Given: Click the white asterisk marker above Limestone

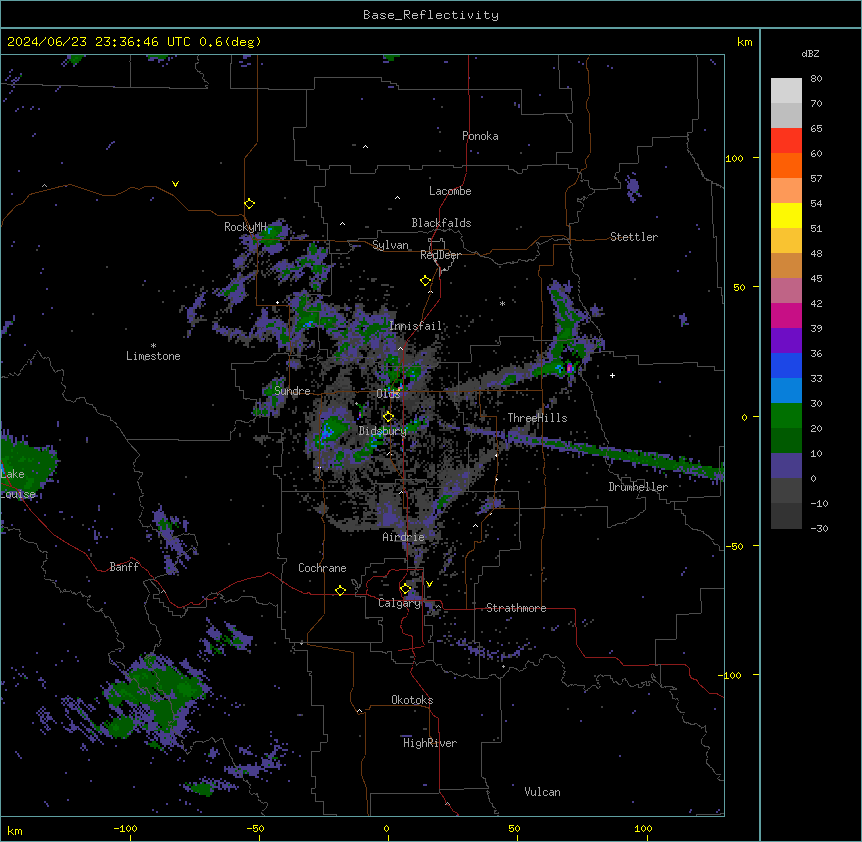Looking at the screenshot, I should [153, 346].
